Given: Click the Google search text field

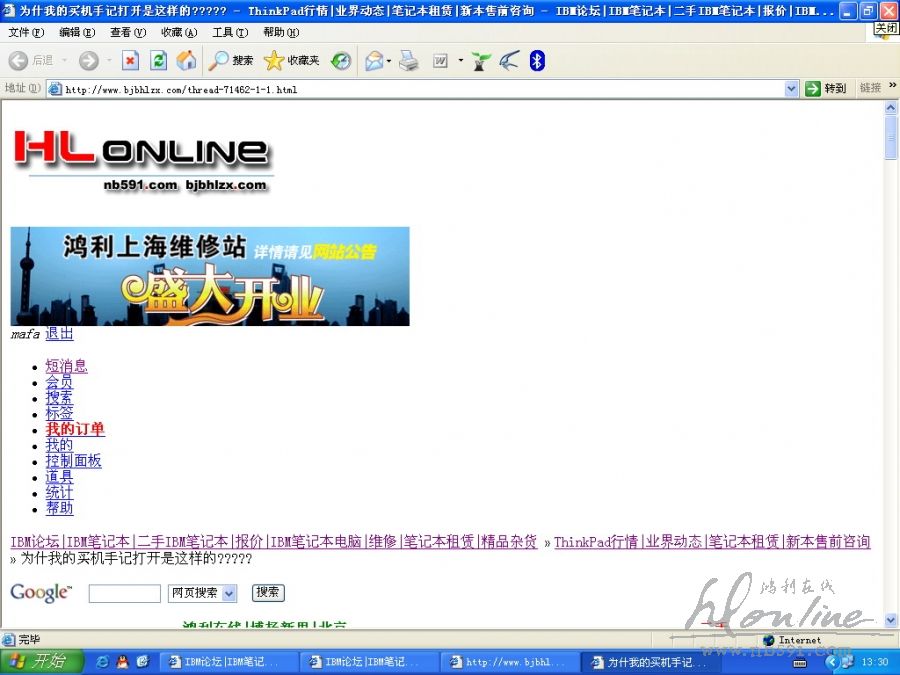Looking at the screenshot, I should [124, 593].
